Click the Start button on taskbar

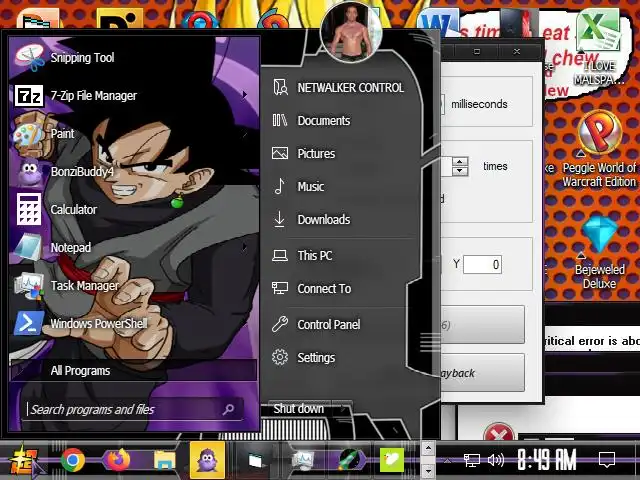[25, 460]
